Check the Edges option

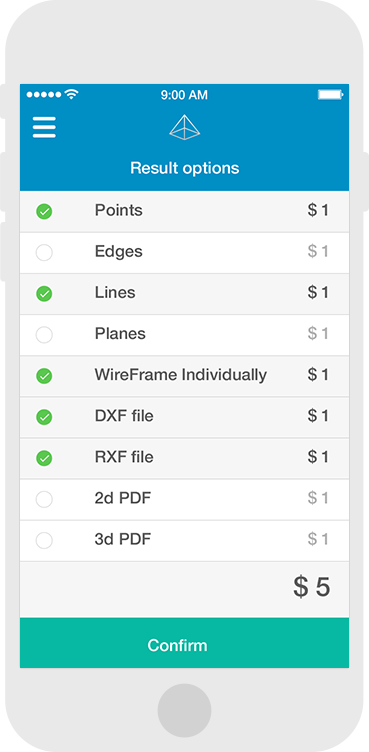[44, 253]
